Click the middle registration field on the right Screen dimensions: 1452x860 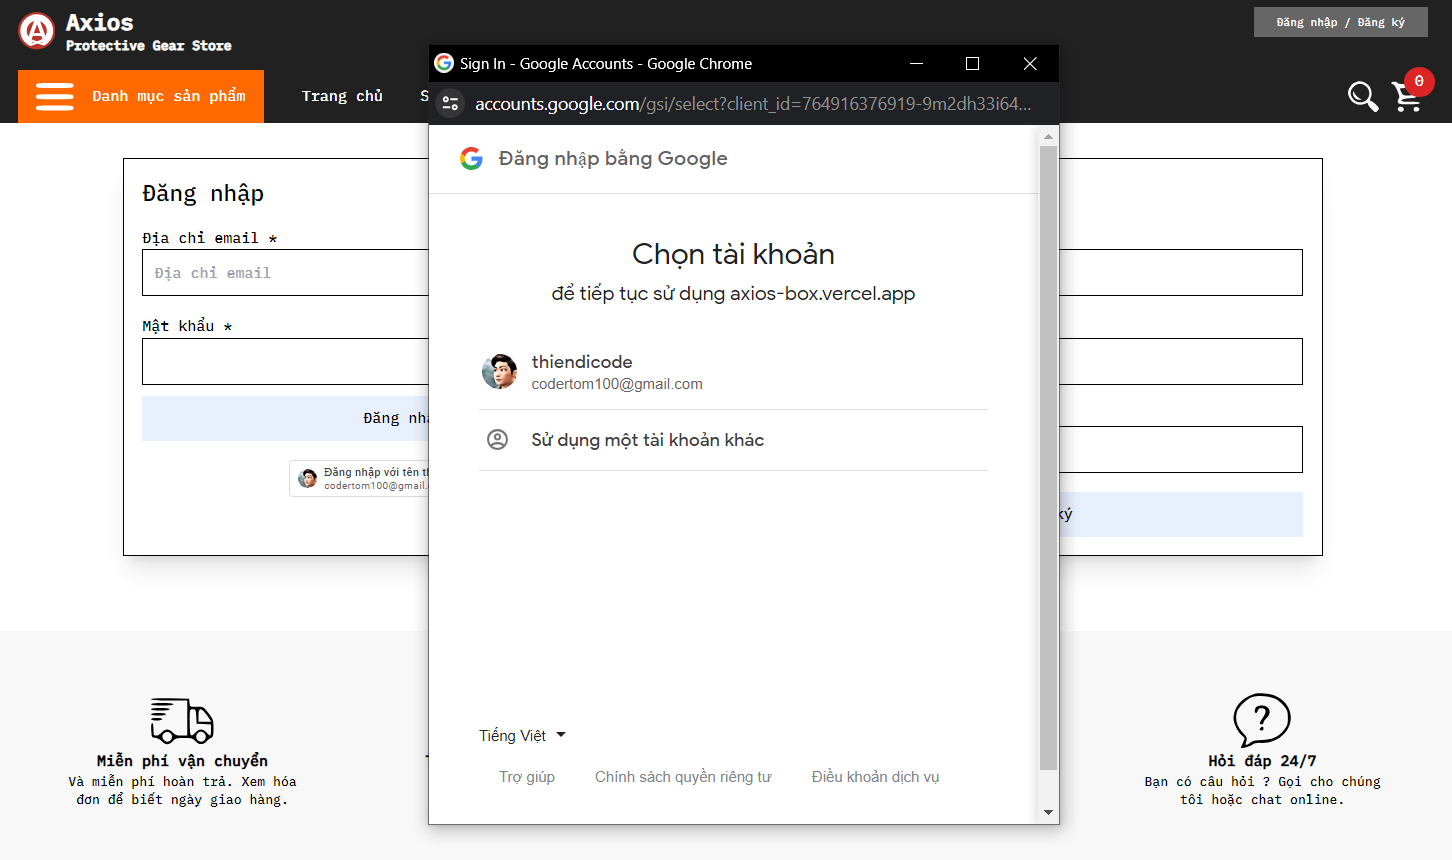(1181, 361)
